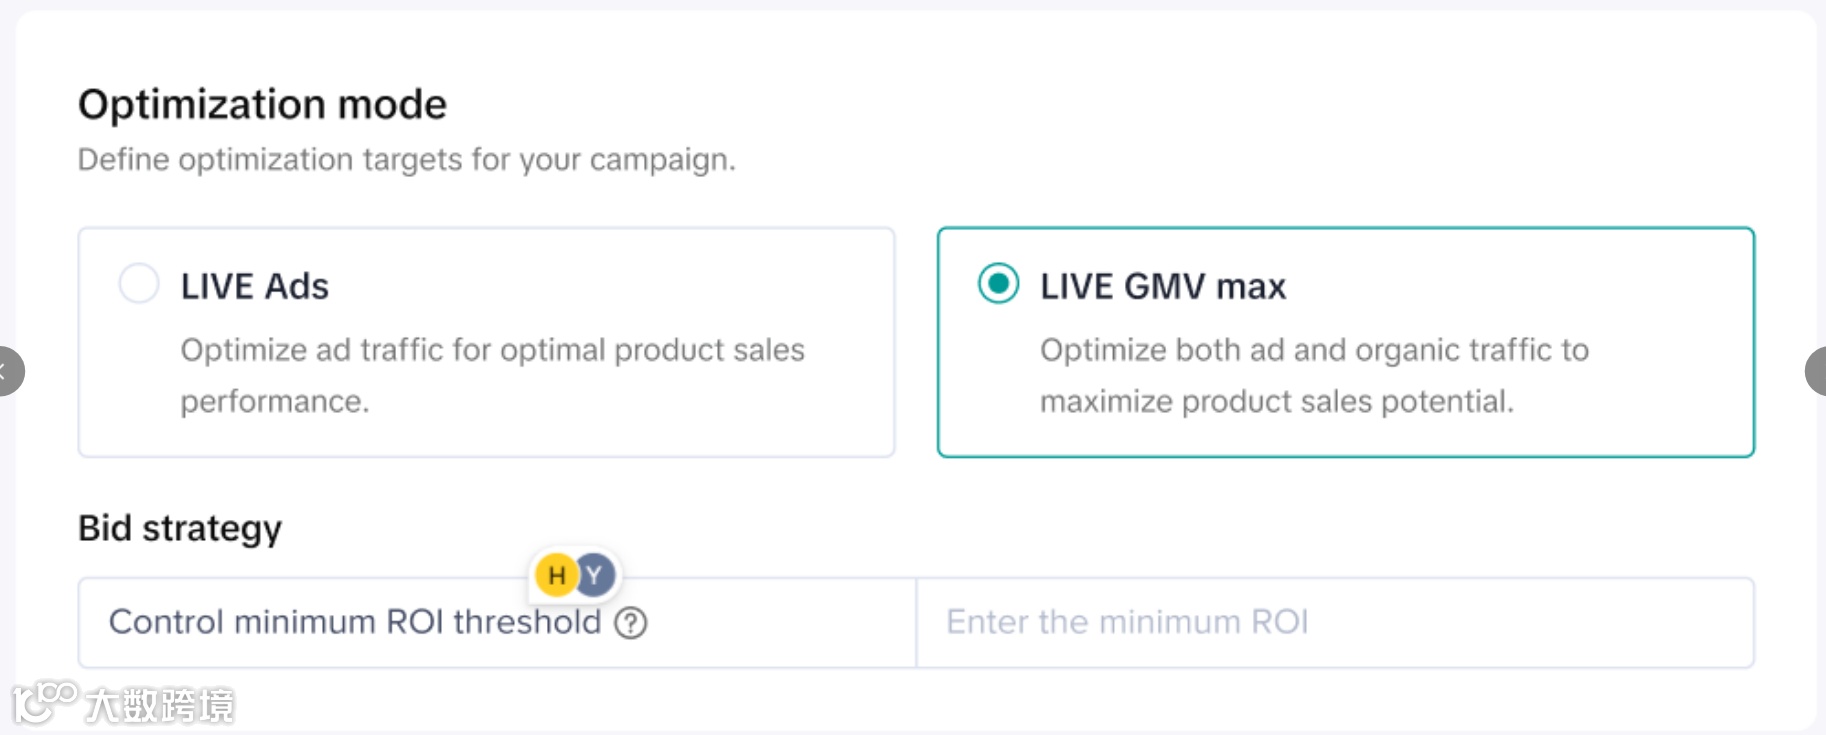Image resolution: width=1826 pixels, height=735 pixels.
Task: Click the next arrow at right edge
Action: 1816,371
